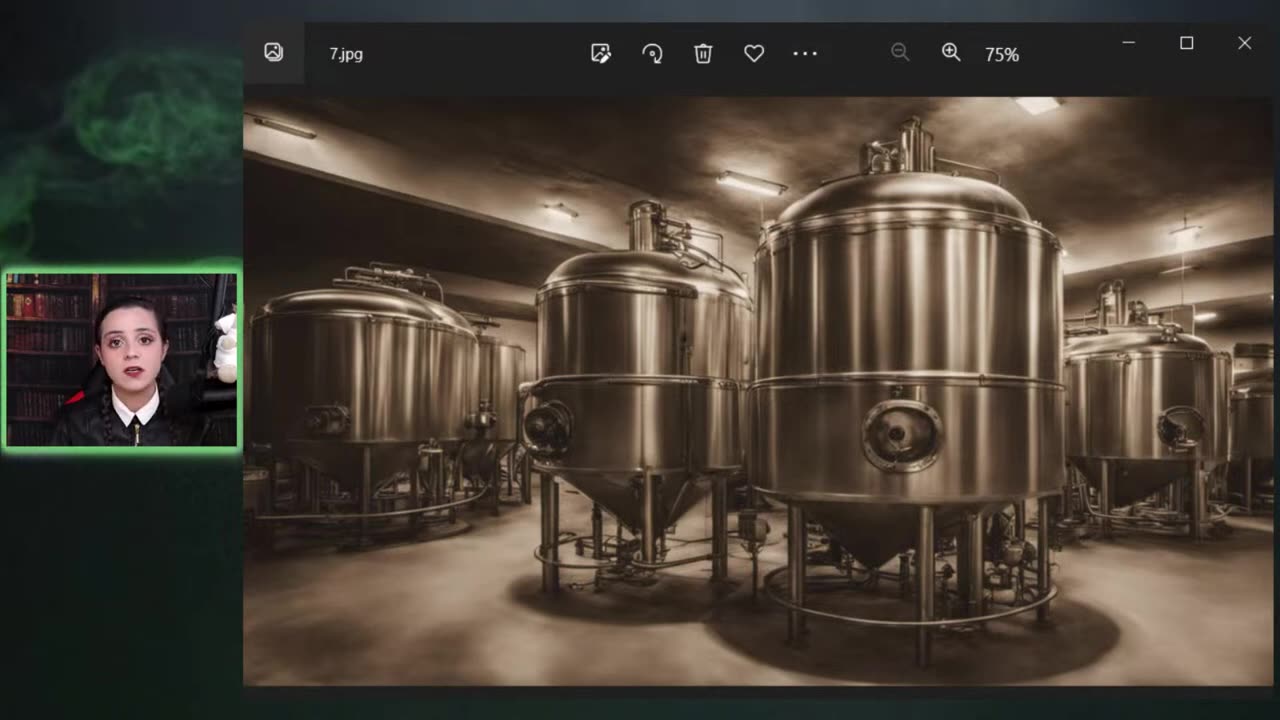This screenshot has height=720, width=1280.
Task: Rotate the image with the rotate icon
Action: point(652,54)
